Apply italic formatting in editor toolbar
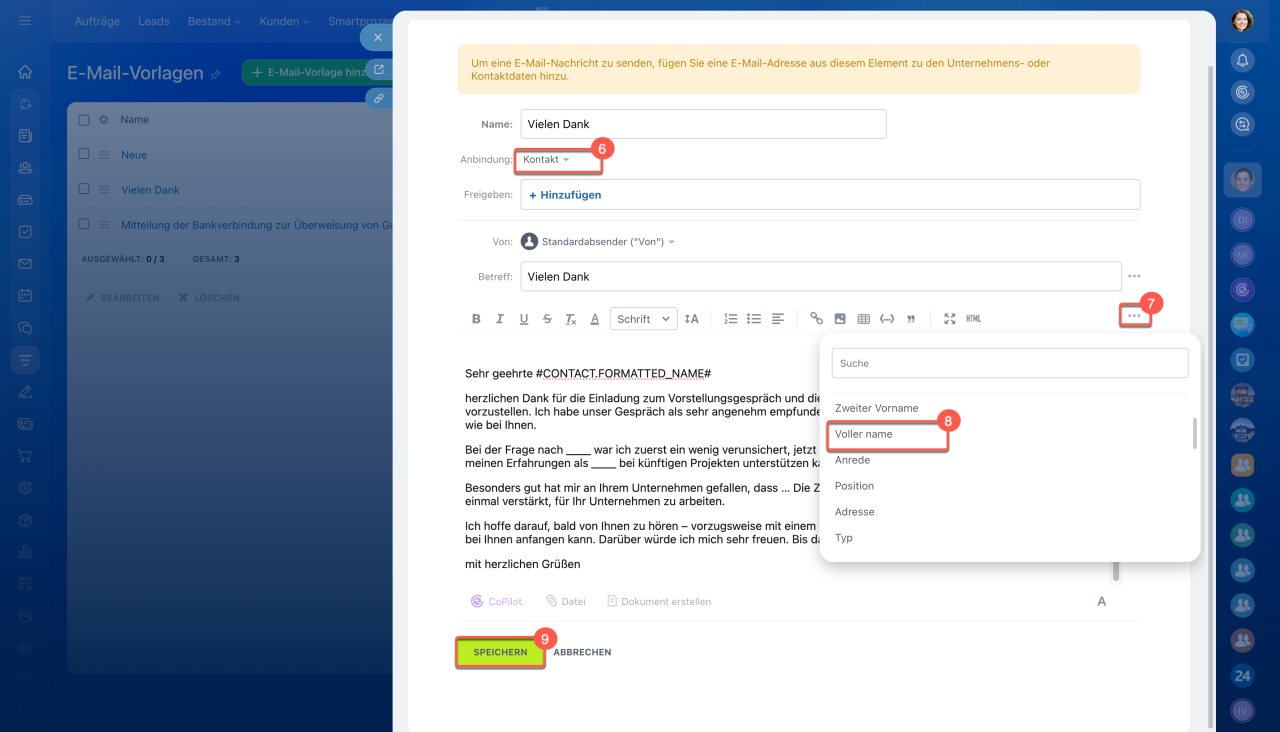Image resolution: width=1280 pixels, height=732 pixels. (500, 319)
